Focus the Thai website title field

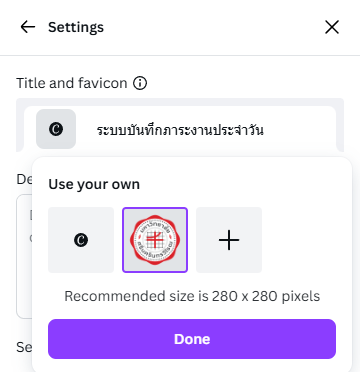click(x=180, y=129)
